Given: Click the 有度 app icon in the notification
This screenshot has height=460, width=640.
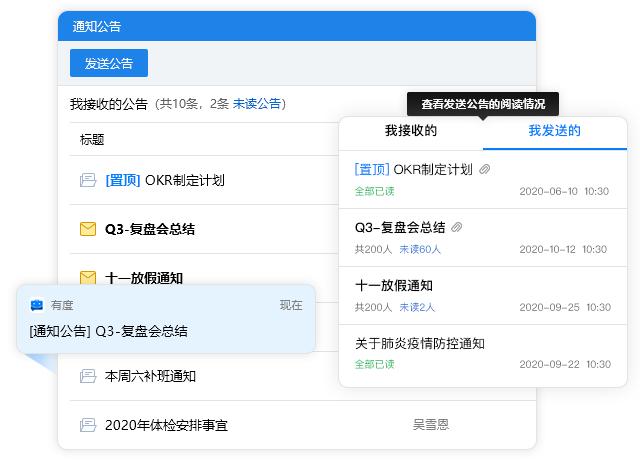Looking at the screenshot, I should click(37, 305).
